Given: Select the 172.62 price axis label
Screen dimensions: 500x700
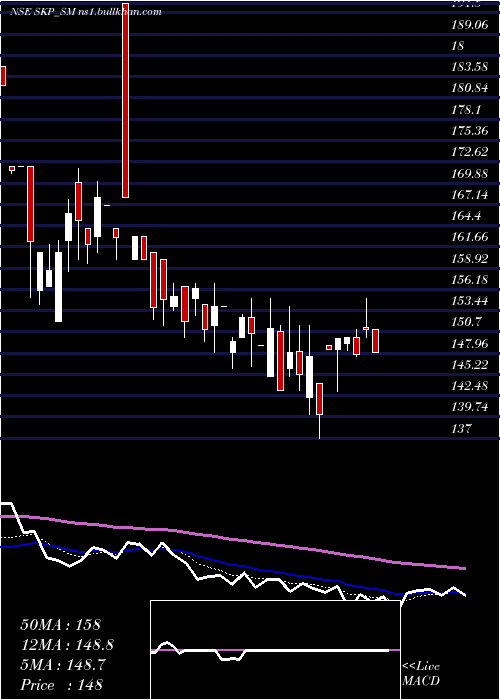Looking at the screenshot, I should (x=470, y=152).
